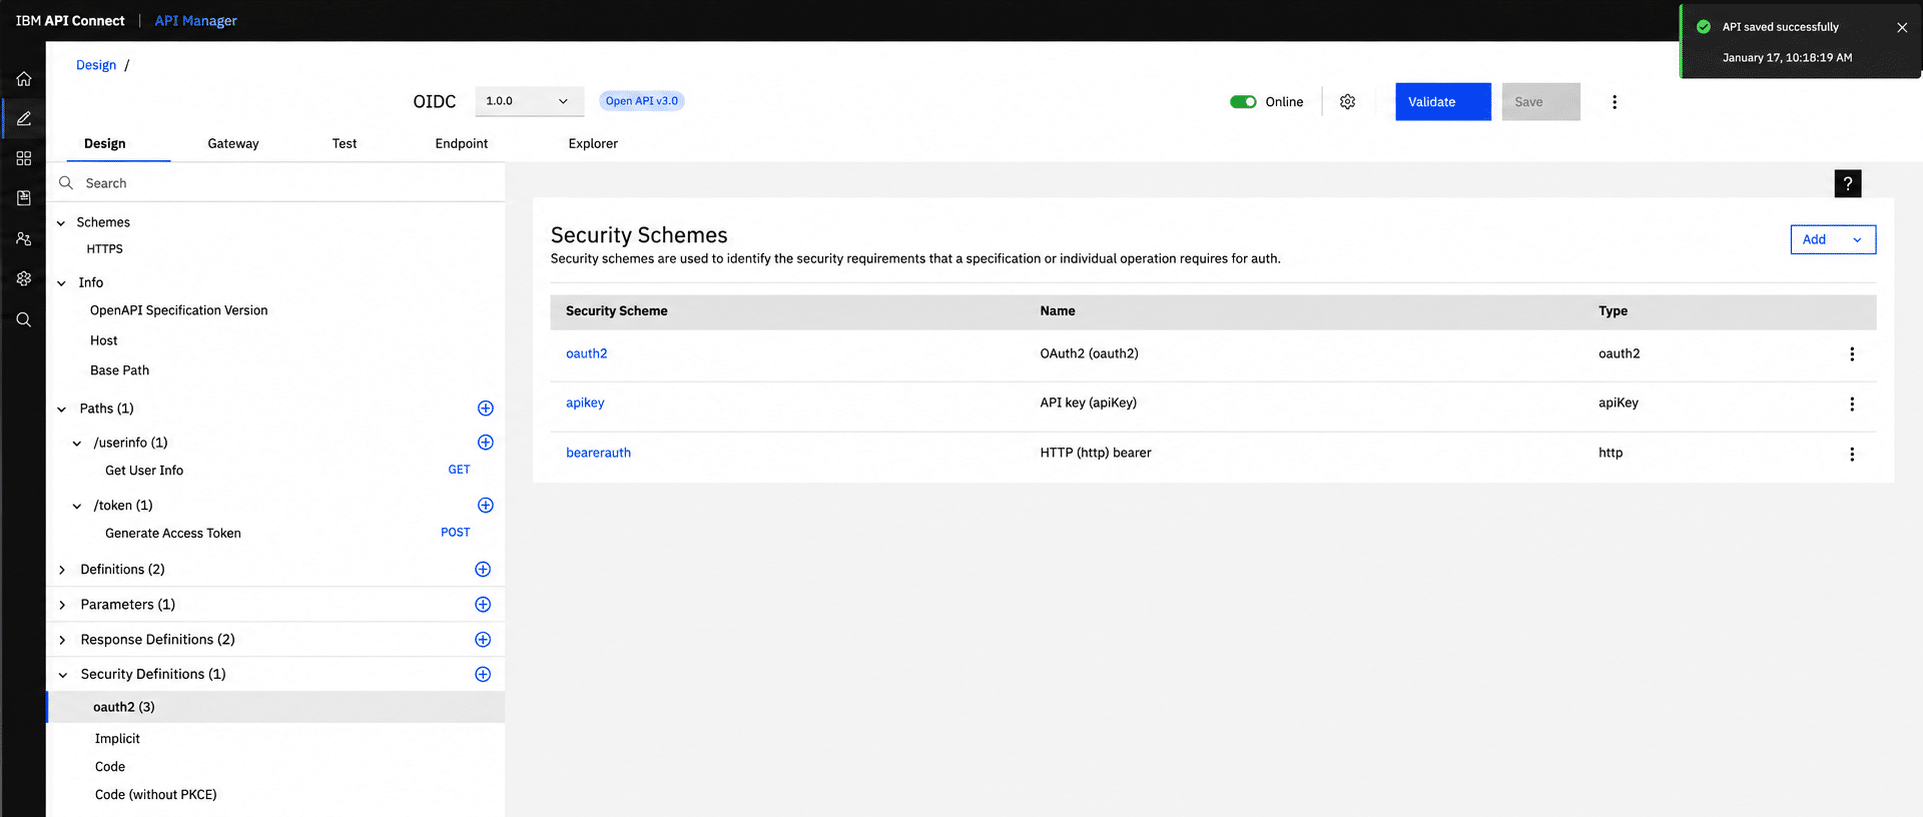This screenshot has height=817, width=1923.
Task: Open the oauth2 security scheme link
Action: click(586, 353)
